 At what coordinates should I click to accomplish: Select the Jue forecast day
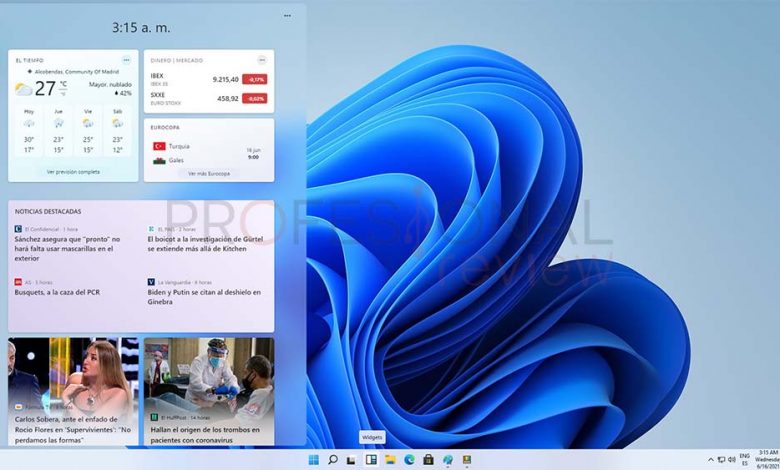pos(58,130)
